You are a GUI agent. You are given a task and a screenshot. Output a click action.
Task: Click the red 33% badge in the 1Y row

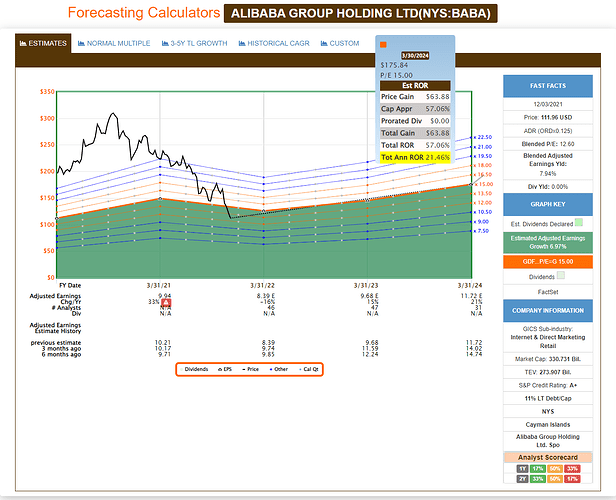[x=572, y=469]
